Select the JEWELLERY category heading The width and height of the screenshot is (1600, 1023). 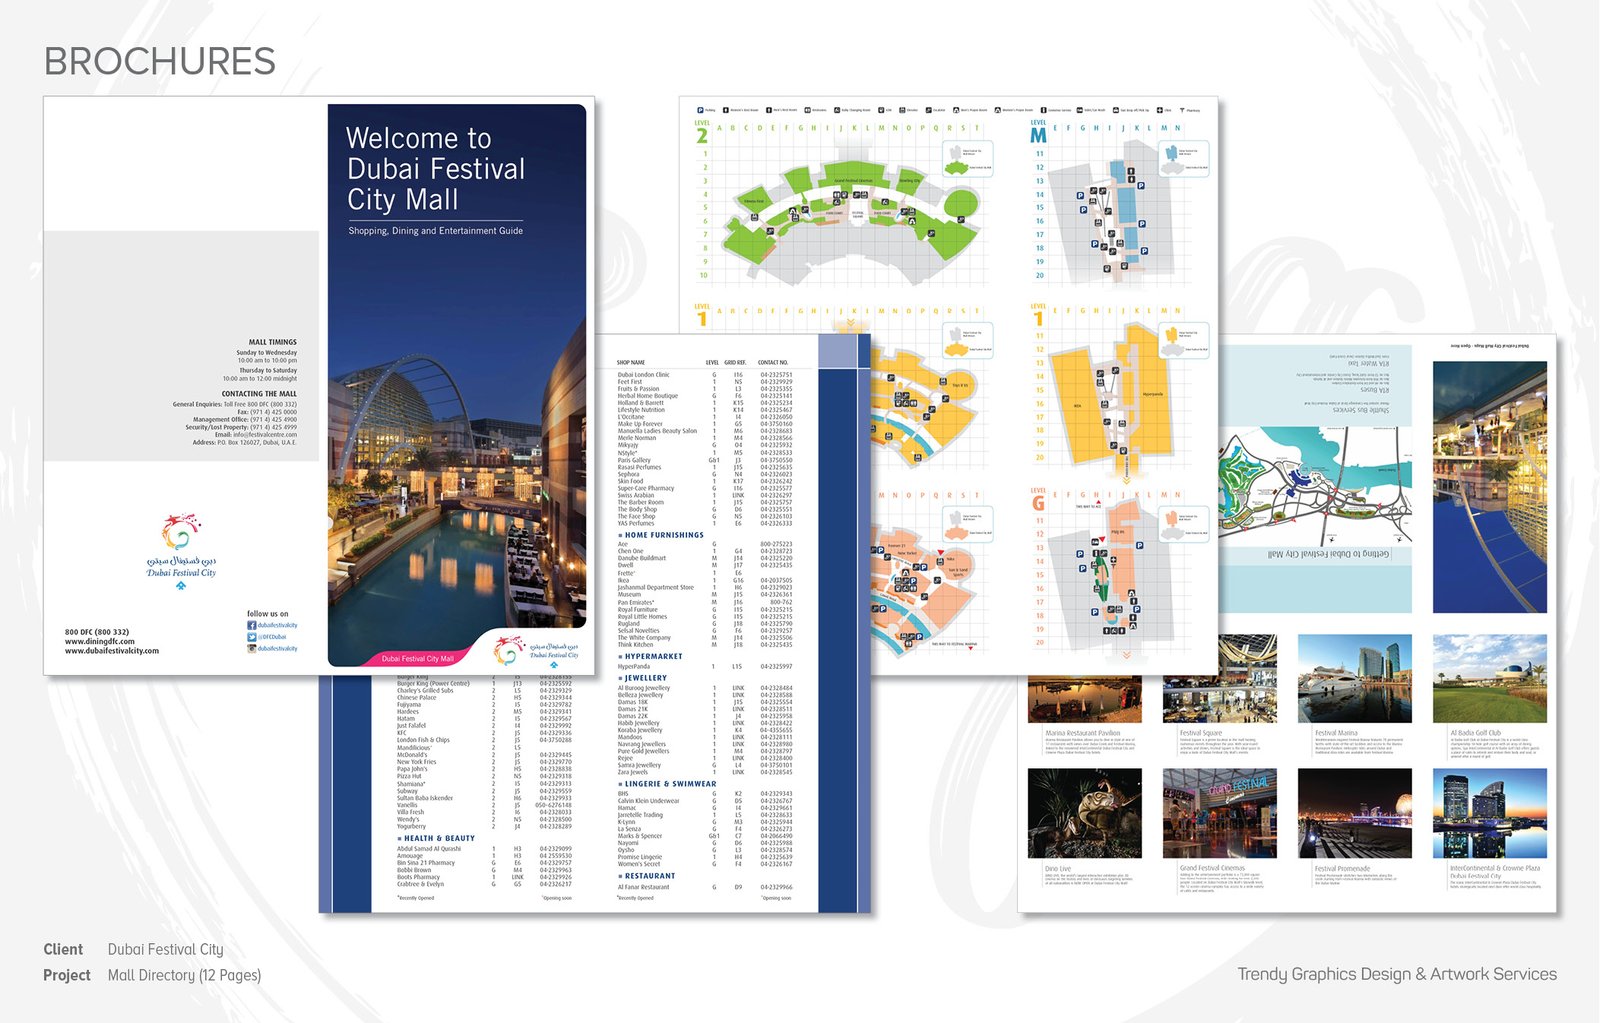click(x=643, y=678)
